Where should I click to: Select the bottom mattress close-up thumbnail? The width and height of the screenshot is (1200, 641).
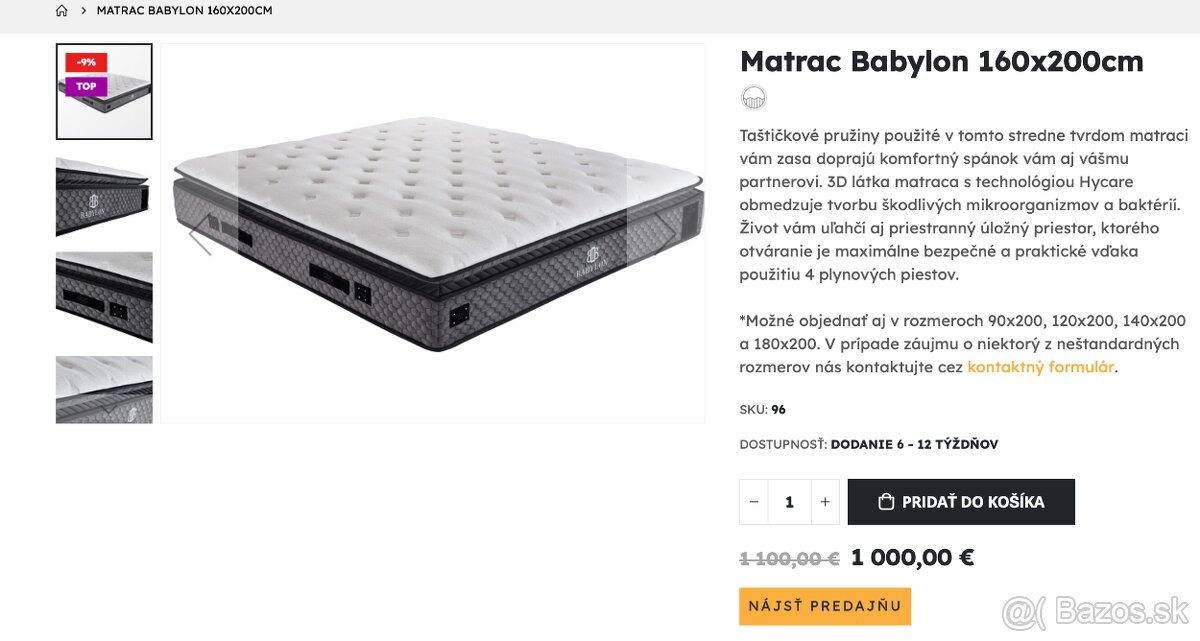pyautogui.click(x=104, y=390)
